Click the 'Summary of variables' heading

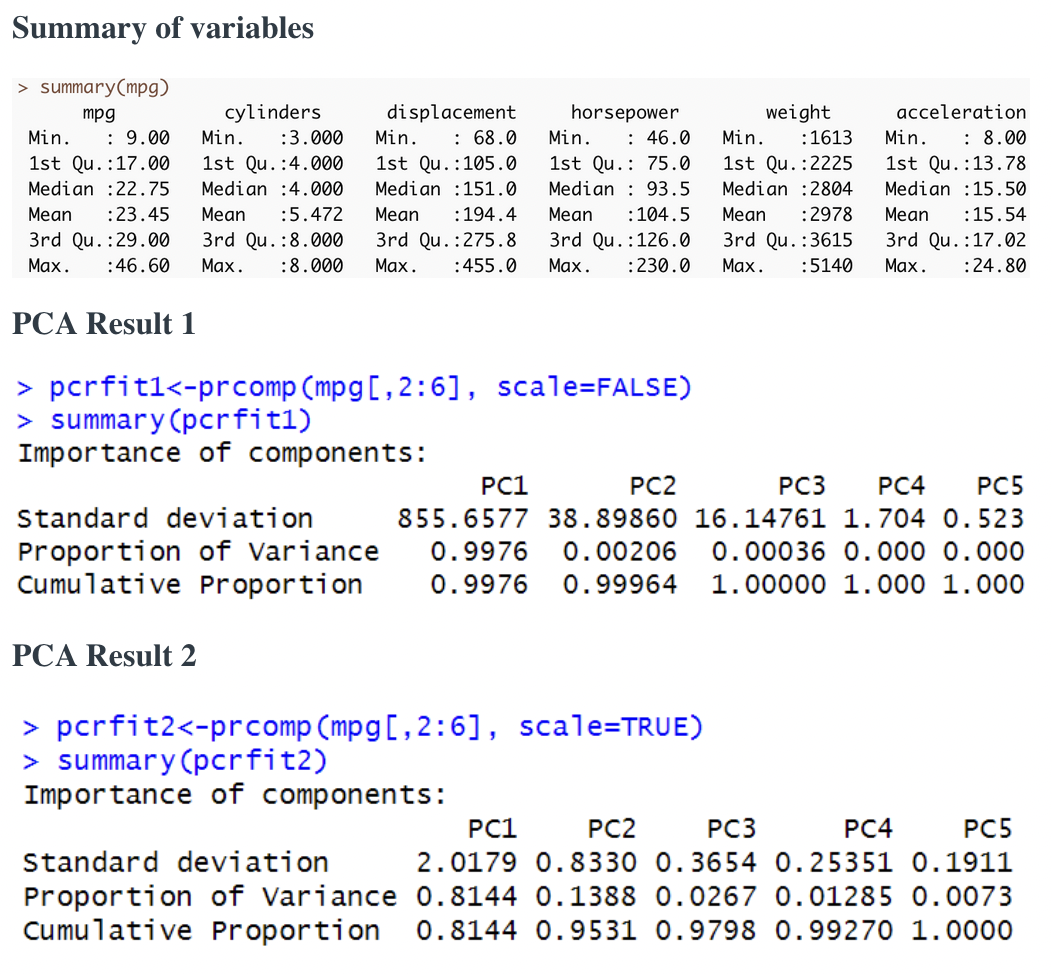click(161, 28)
